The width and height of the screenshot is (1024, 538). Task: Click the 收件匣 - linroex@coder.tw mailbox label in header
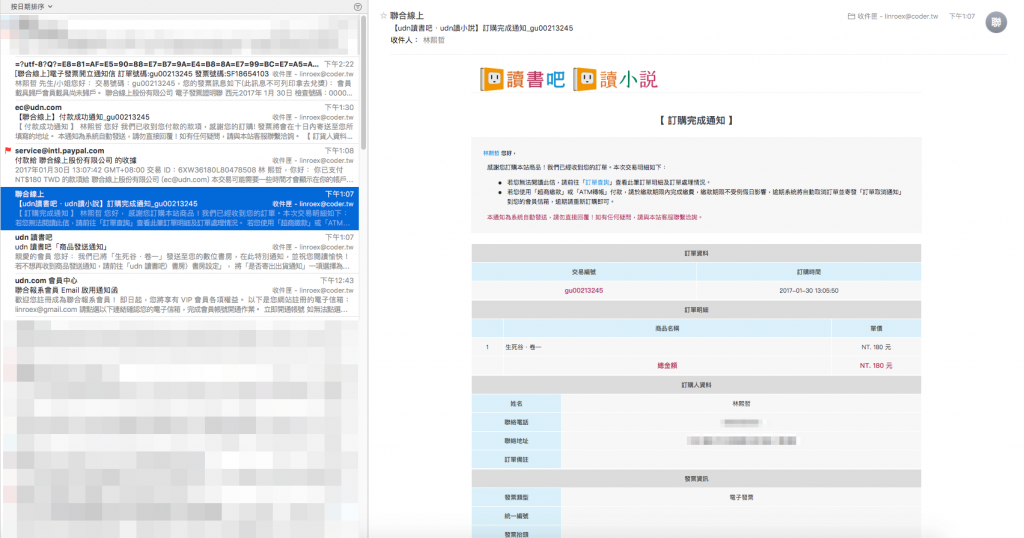(x=897, y=16)
